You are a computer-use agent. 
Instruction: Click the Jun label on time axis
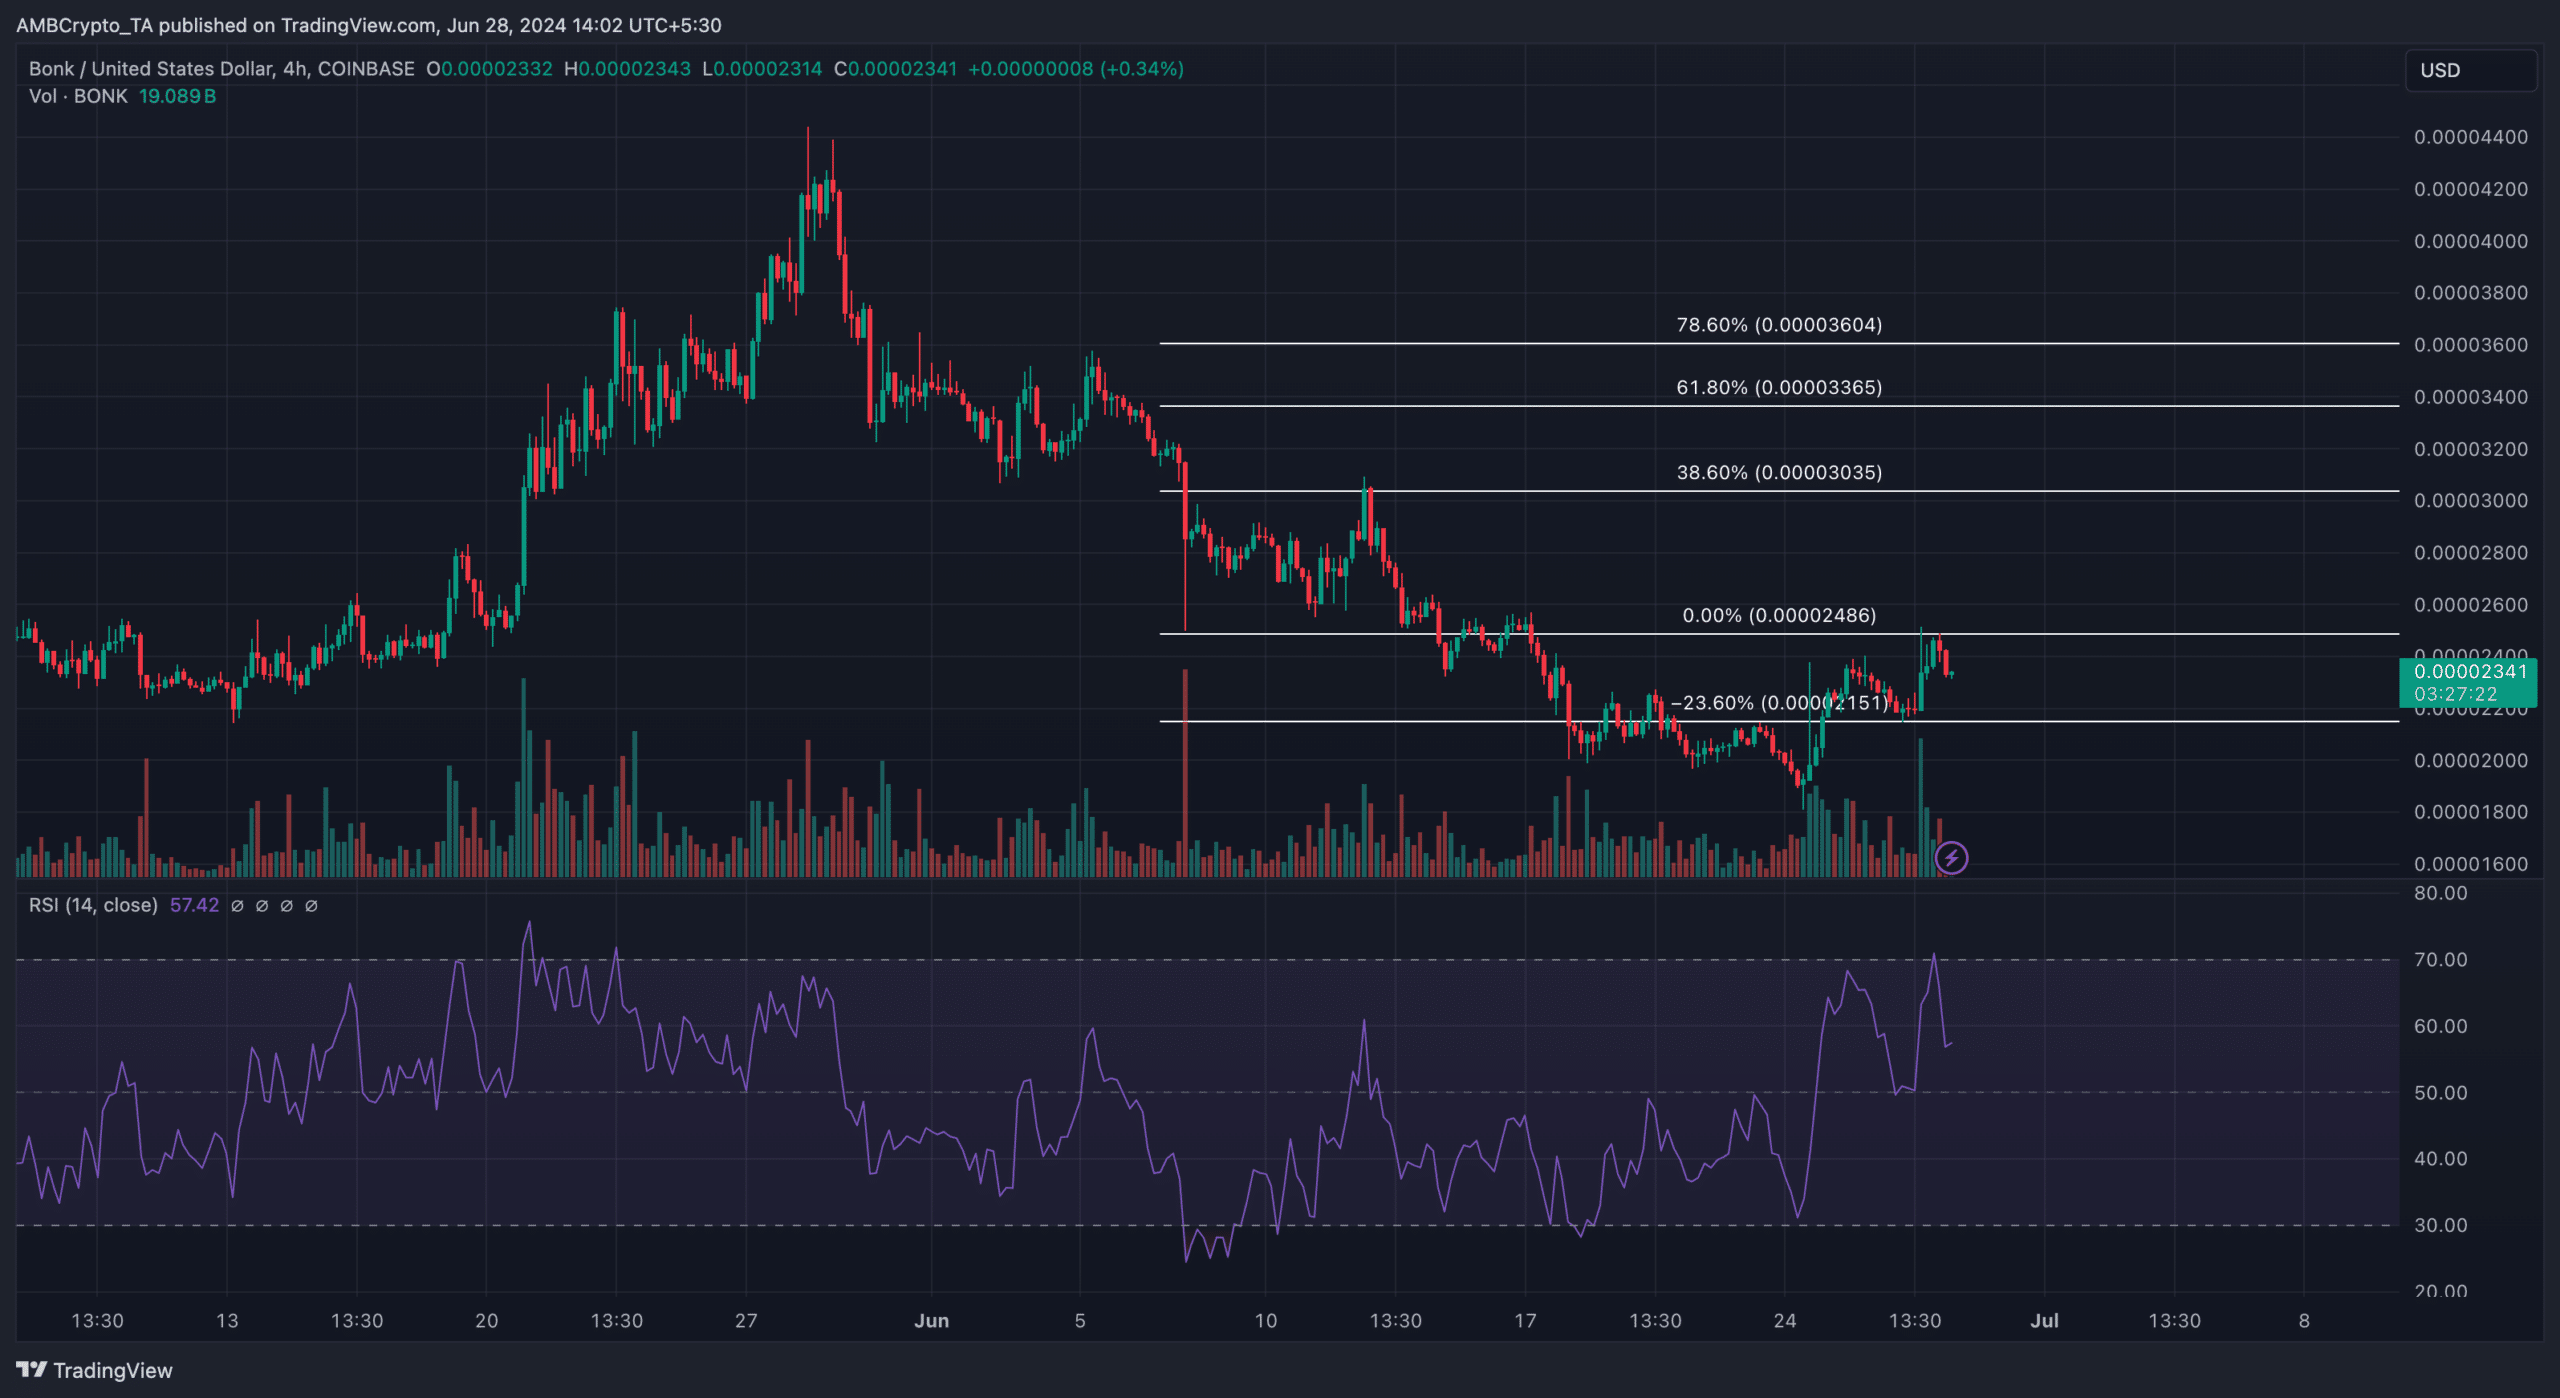pyautogui.click(x=931, y=1321)
